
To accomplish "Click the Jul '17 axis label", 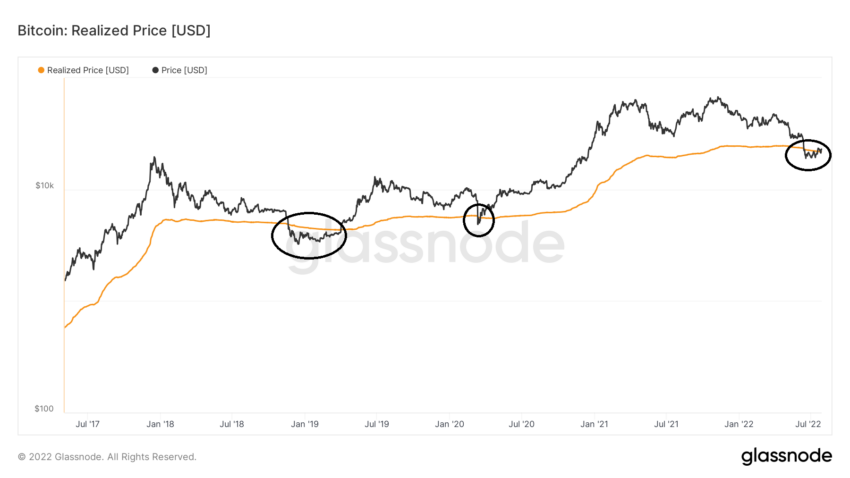I will [x=87, y=424].
